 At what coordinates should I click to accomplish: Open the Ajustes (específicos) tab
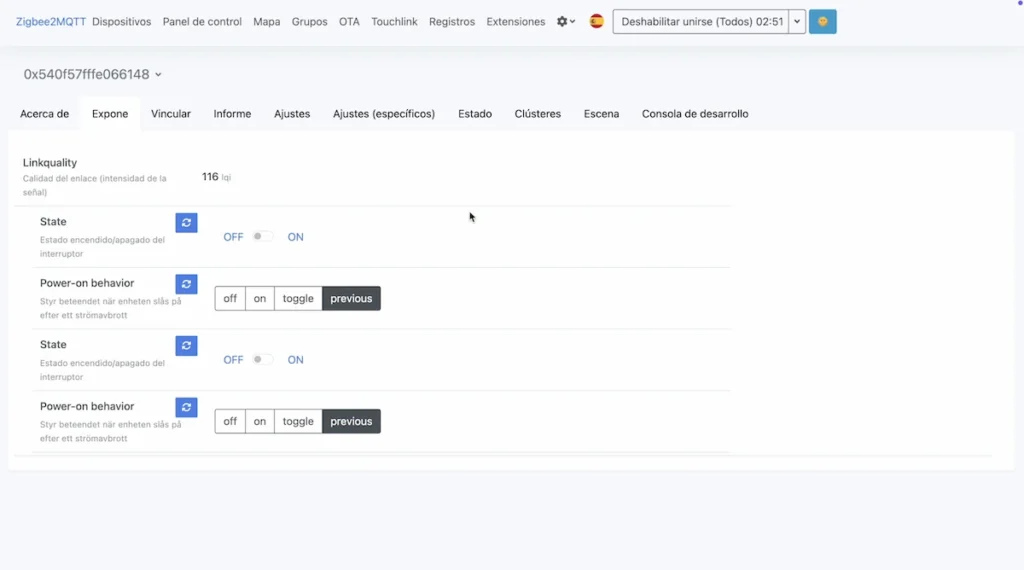pos(383,114)
